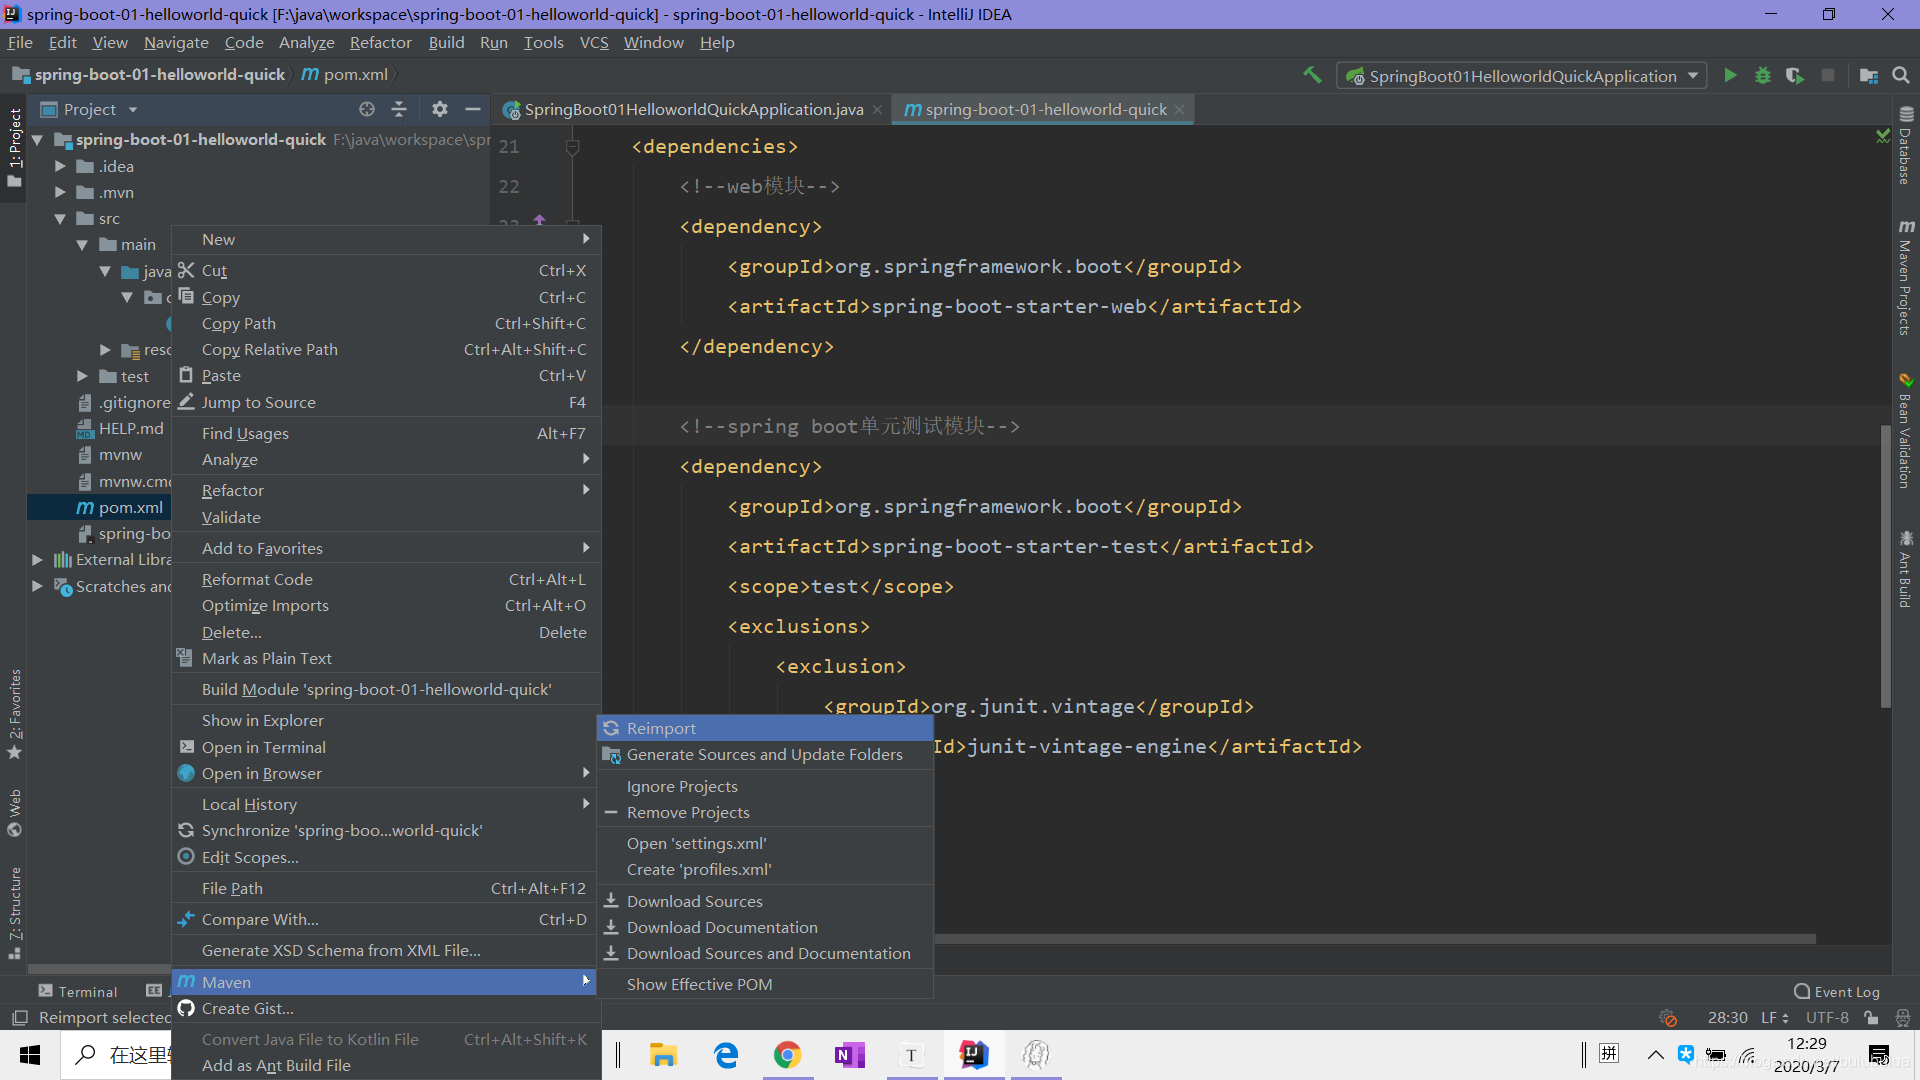Open the VCS menu

coord(594,42)
